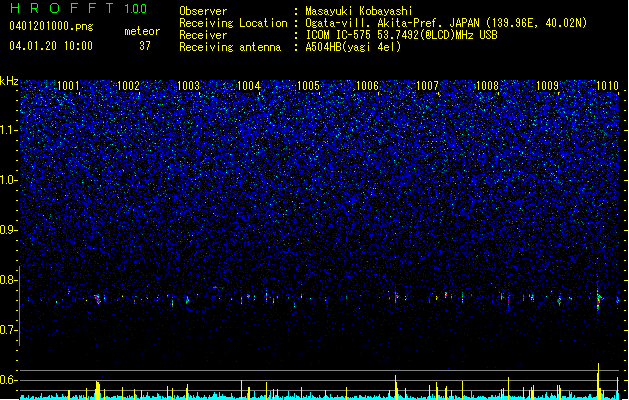This screenshot has width=629, height=400.
Task: Click the 1010 time marker
Action: click(607, 86)
